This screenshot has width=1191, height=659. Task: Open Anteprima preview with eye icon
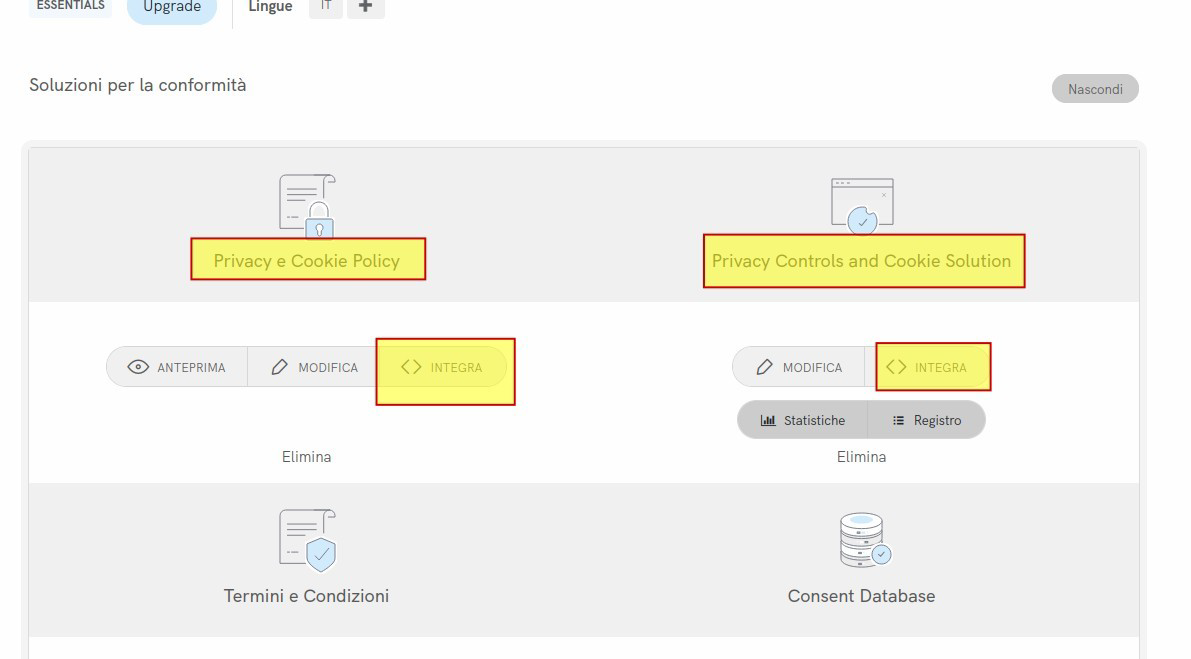[177, 367]
